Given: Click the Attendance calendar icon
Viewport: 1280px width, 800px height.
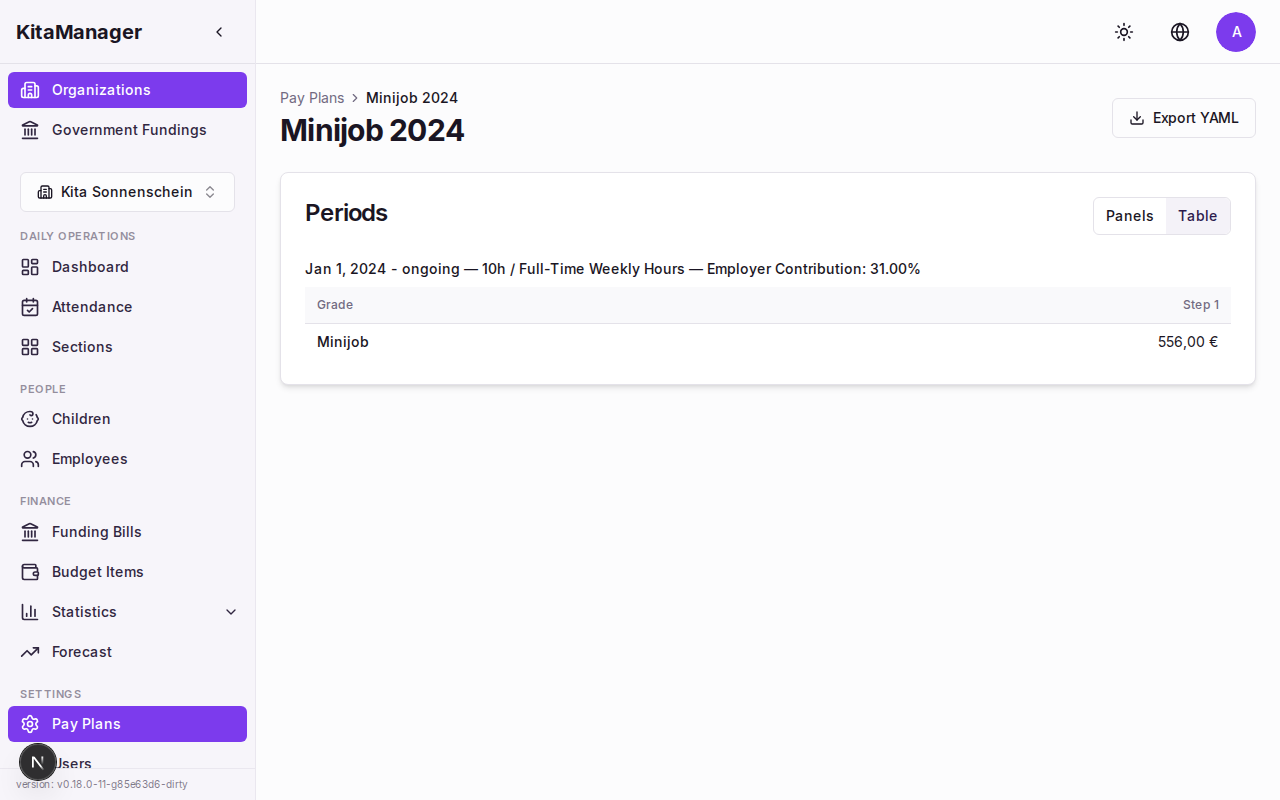Looking at the screenshot, I should (30, 307).
